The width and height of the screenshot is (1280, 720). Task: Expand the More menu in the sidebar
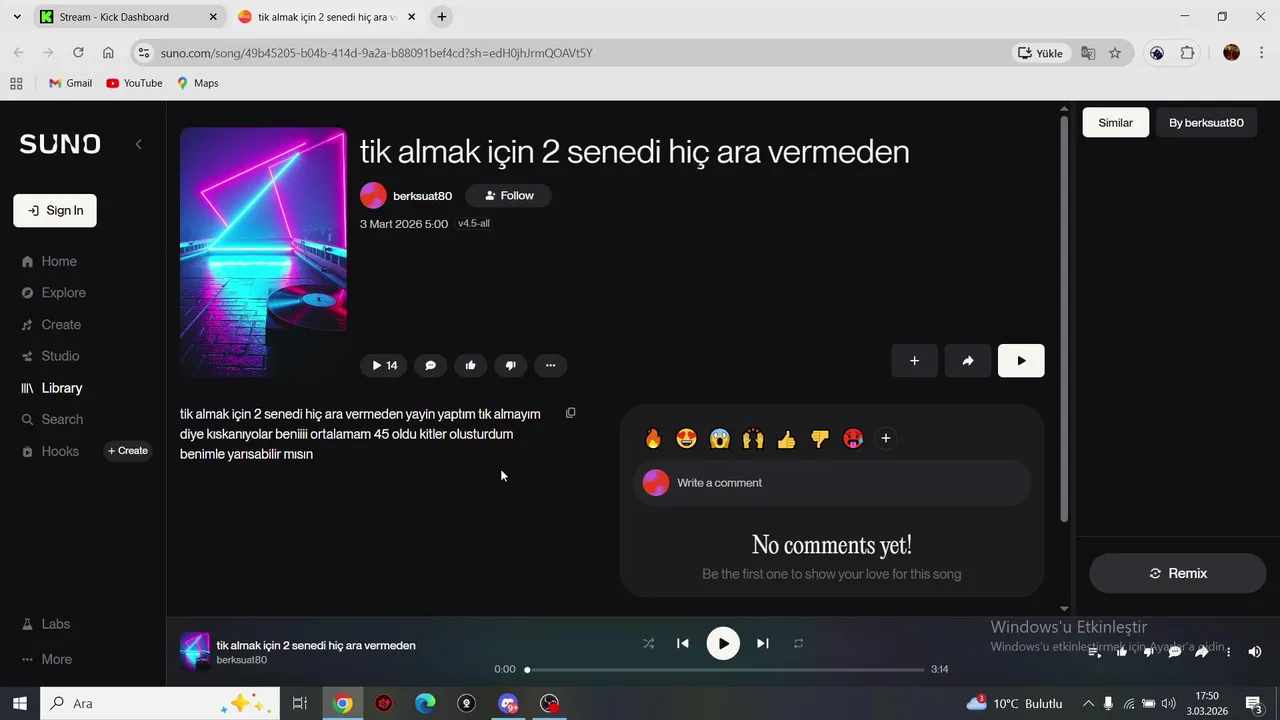point(46,659)
